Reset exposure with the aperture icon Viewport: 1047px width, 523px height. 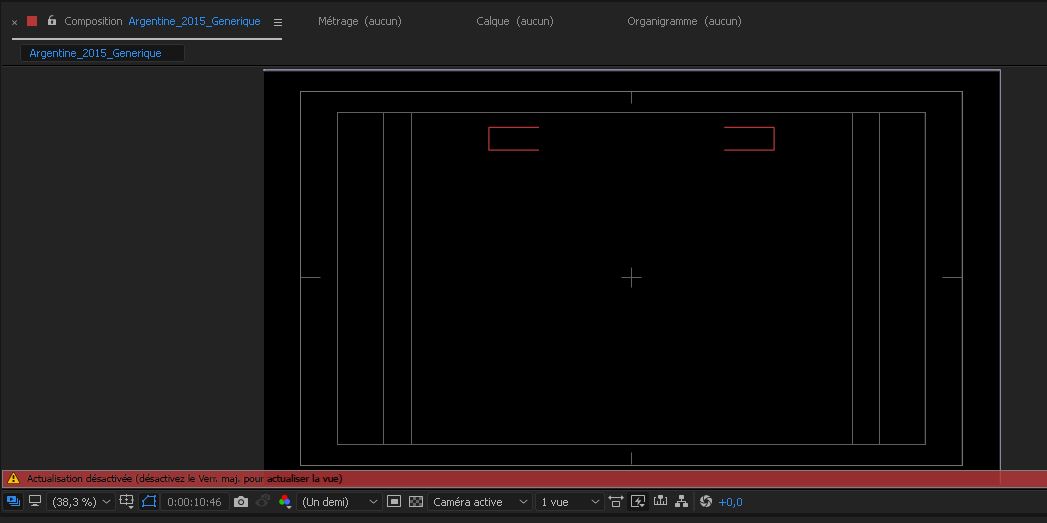point(705,501)
